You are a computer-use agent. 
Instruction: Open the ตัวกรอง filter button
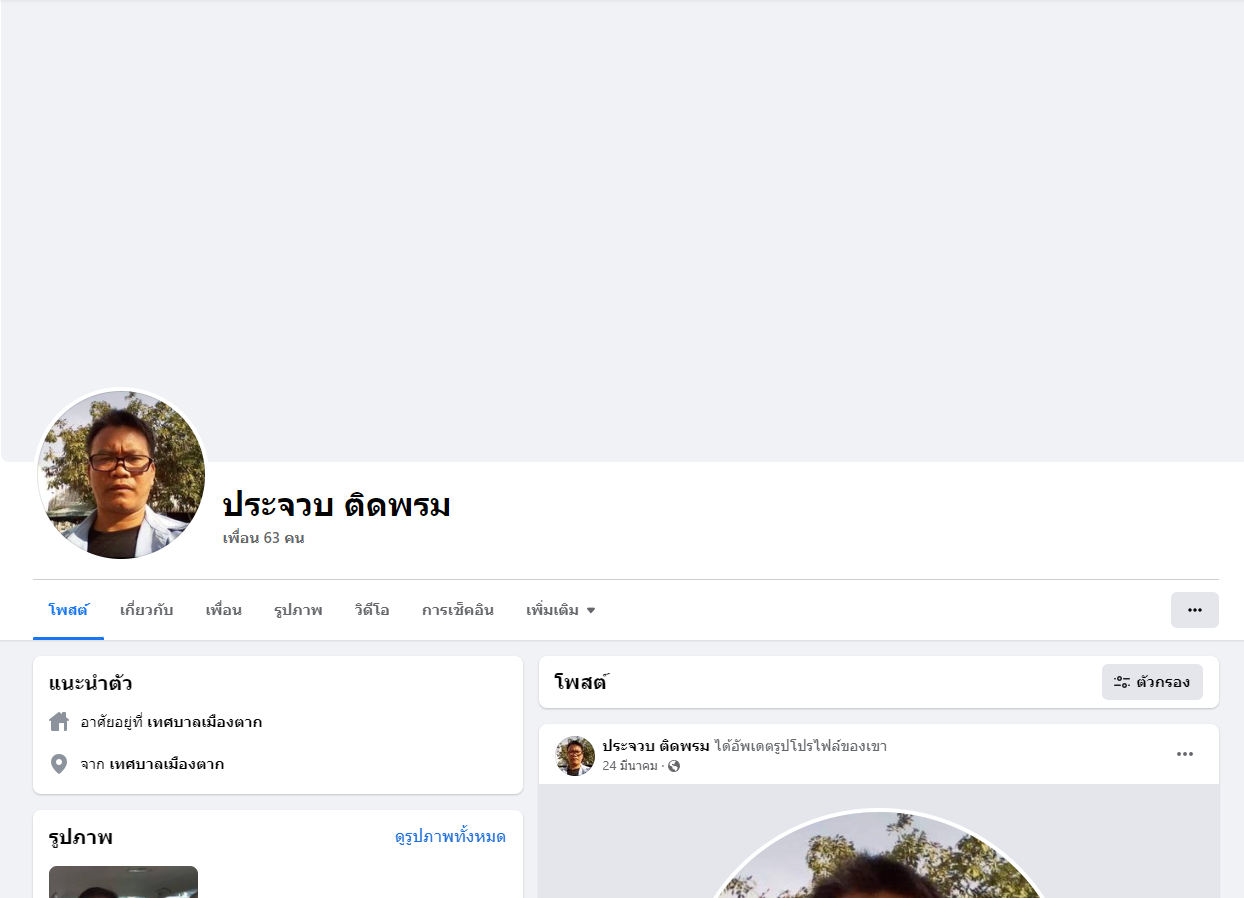(1152, 682)
